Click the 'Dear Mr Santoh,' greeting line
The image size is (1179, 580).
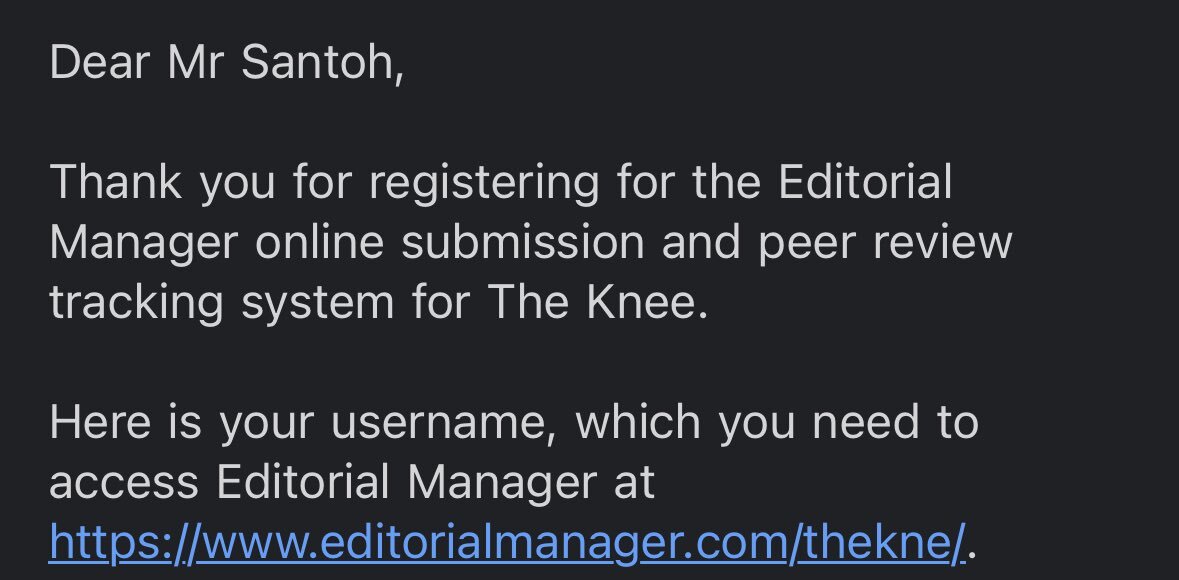coord(226,62)
